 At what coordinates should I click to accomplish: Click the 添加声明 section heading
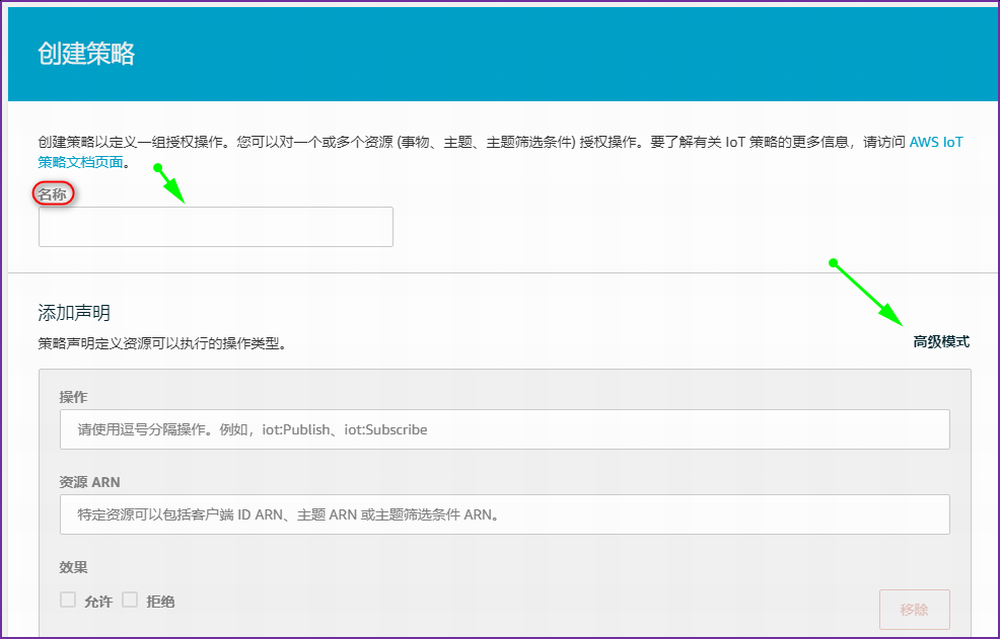click(x=74, y=312)
